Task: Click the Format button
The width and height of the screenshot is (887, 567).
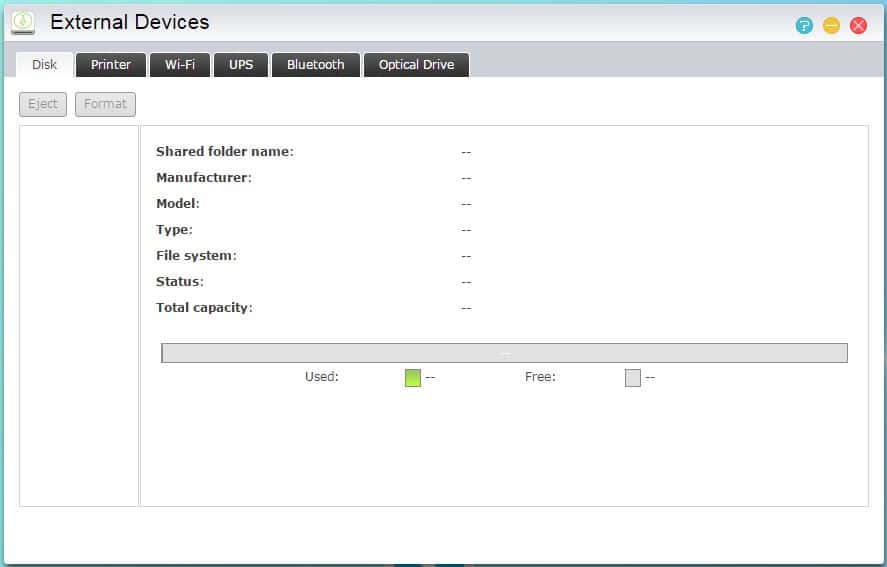Action: tap(105, 104)
